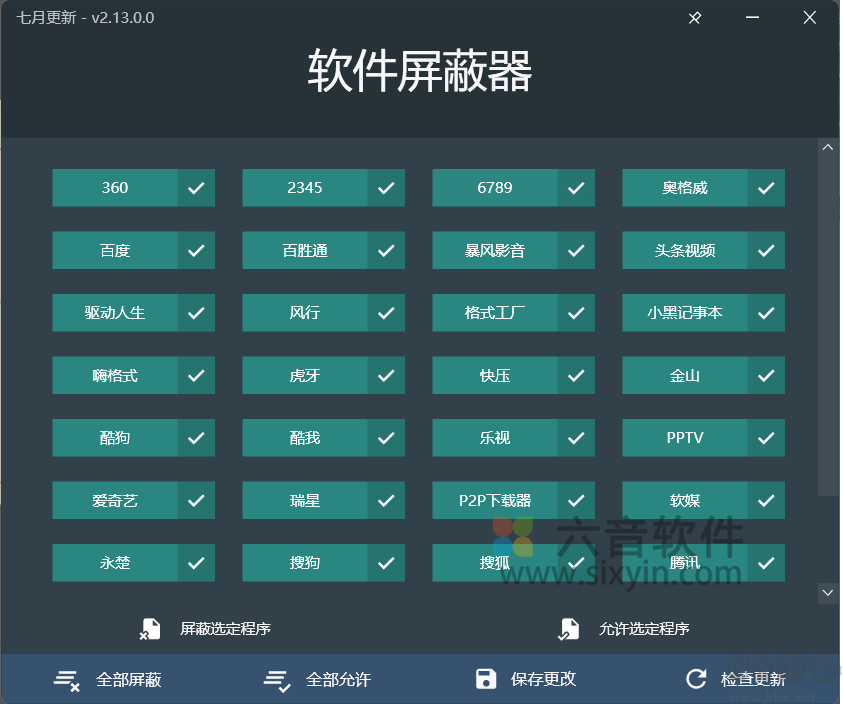Click the 检查更新 button
This screenshot has width=843, height=704.
pos(753,678)
